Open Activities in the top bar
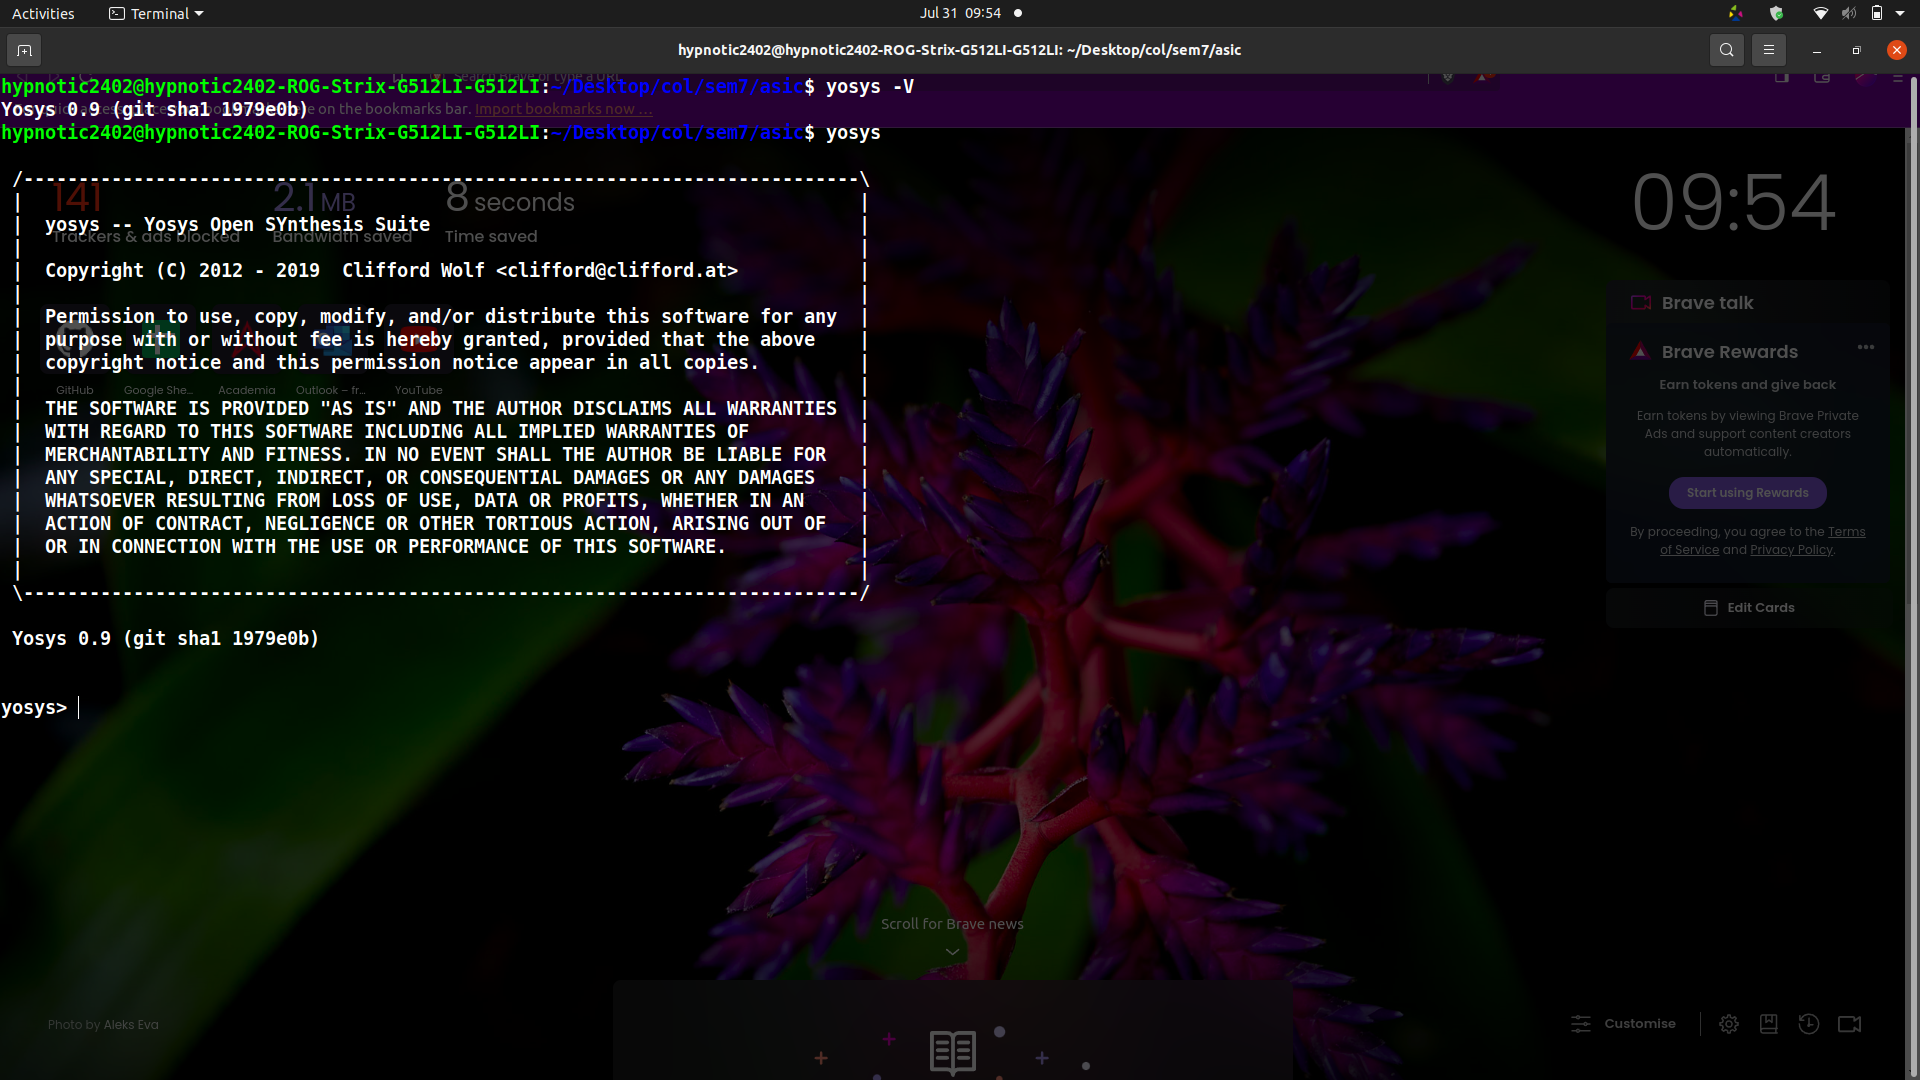Viewport: 1920px width, 1080px height. tap(43, 13)
